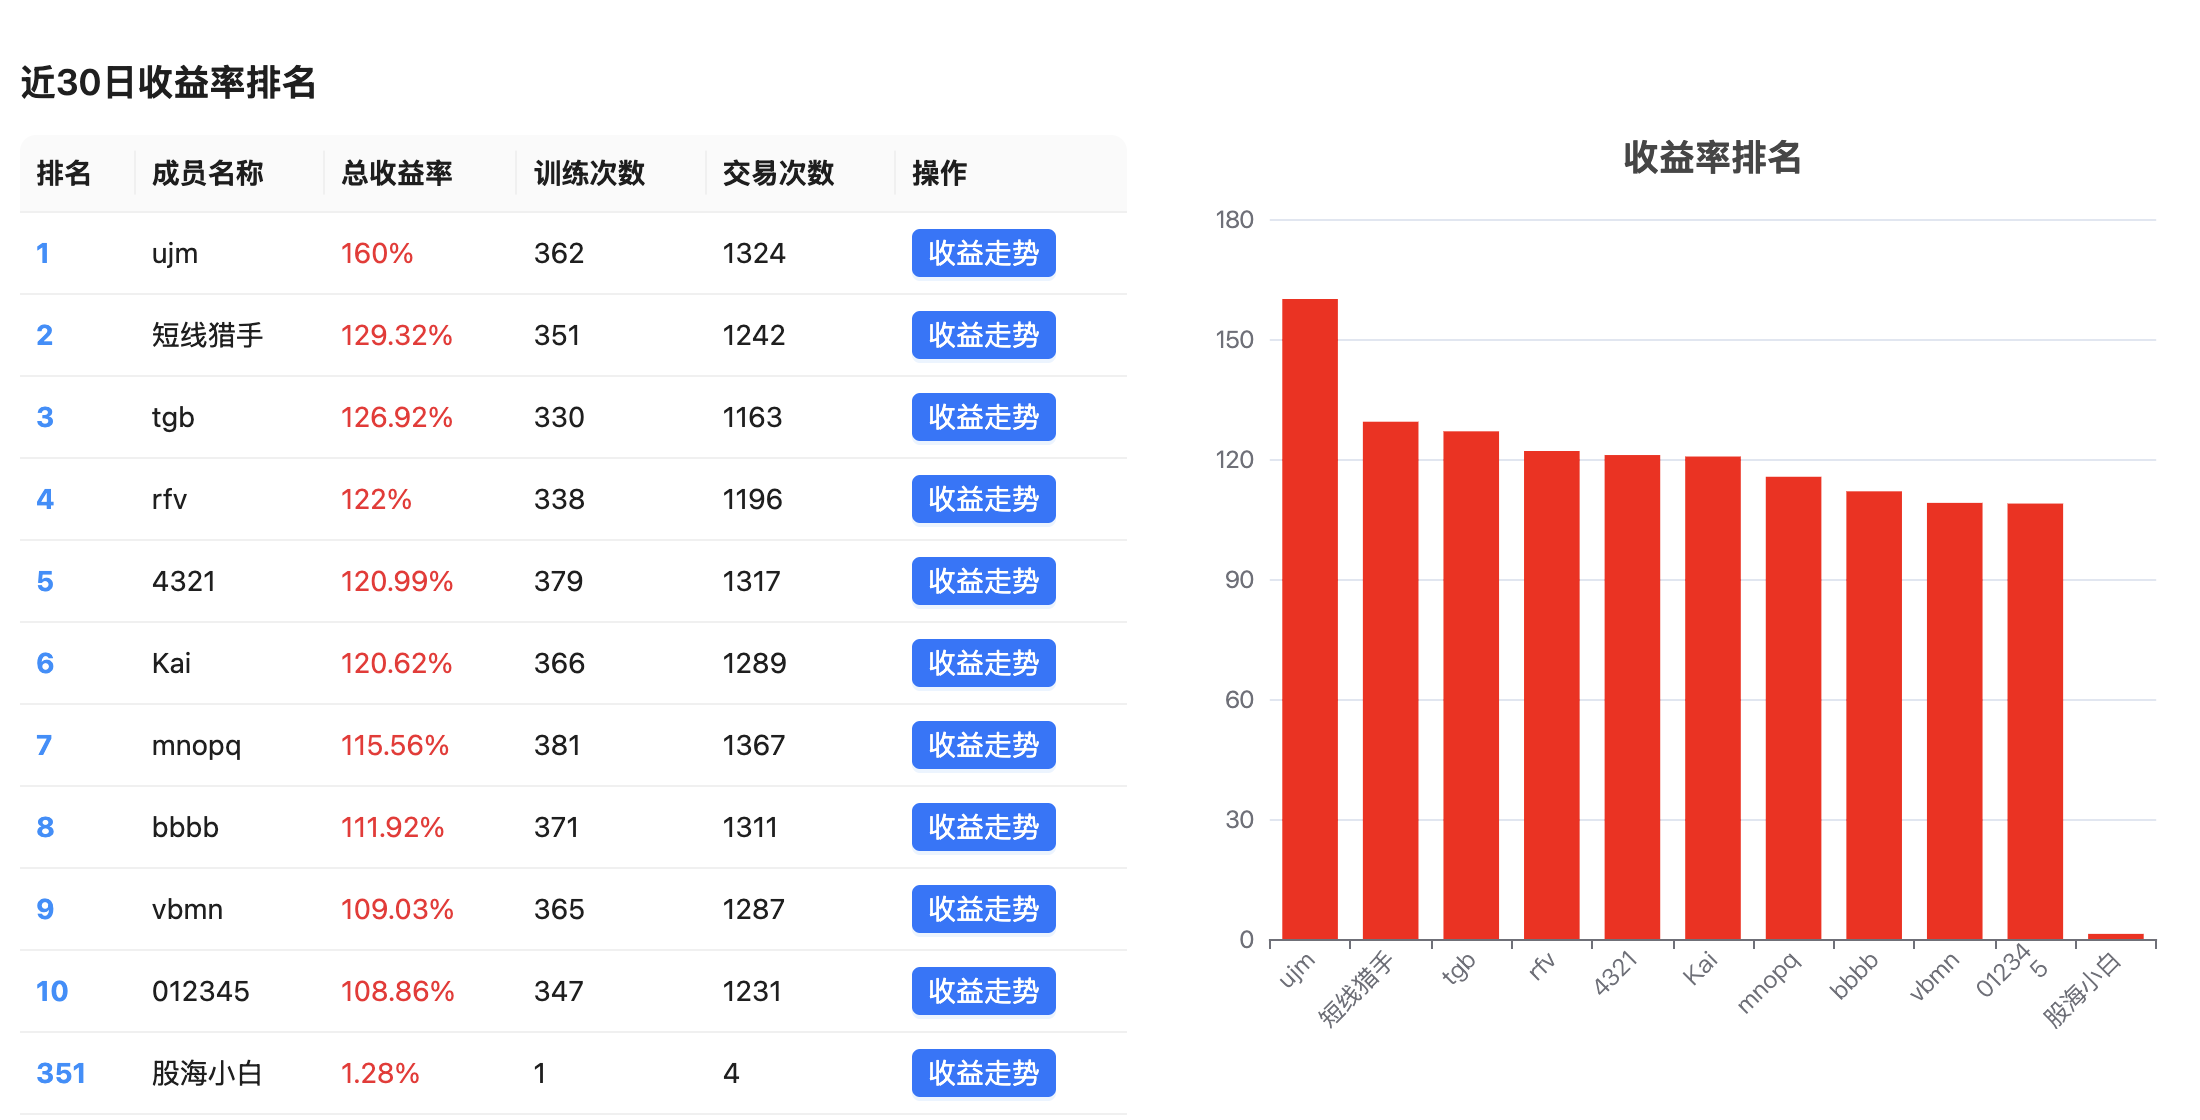Click trade count 1367
2200x1120 pixels.
tap(753, 745)
